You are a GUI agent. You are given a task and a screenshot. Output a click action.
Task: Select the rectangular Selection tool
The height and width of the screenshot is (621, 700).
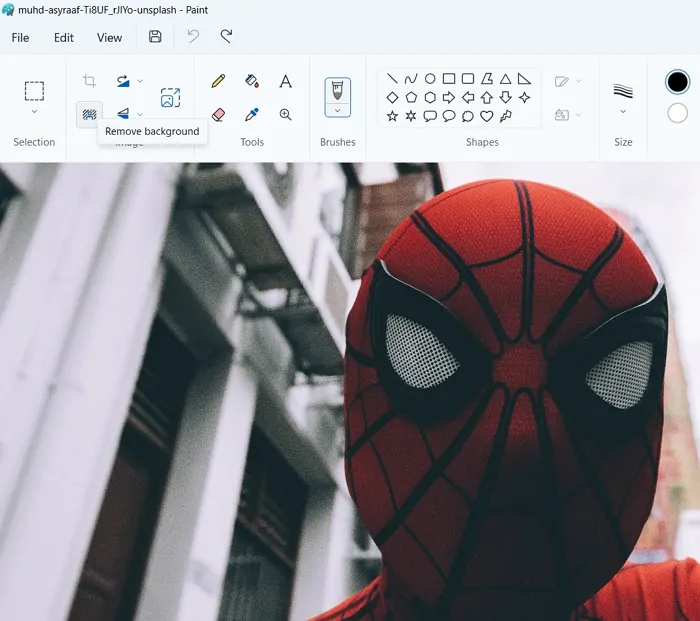point(34,91)
